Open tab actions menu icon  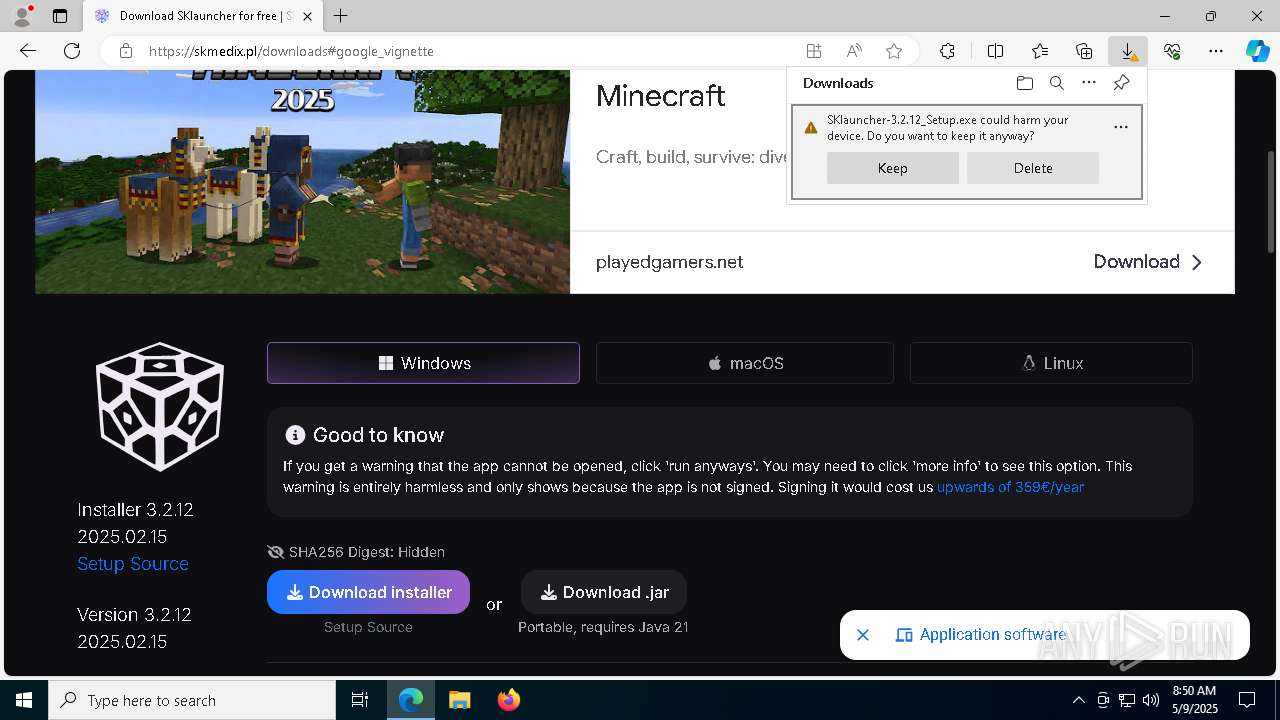[60, 16]
